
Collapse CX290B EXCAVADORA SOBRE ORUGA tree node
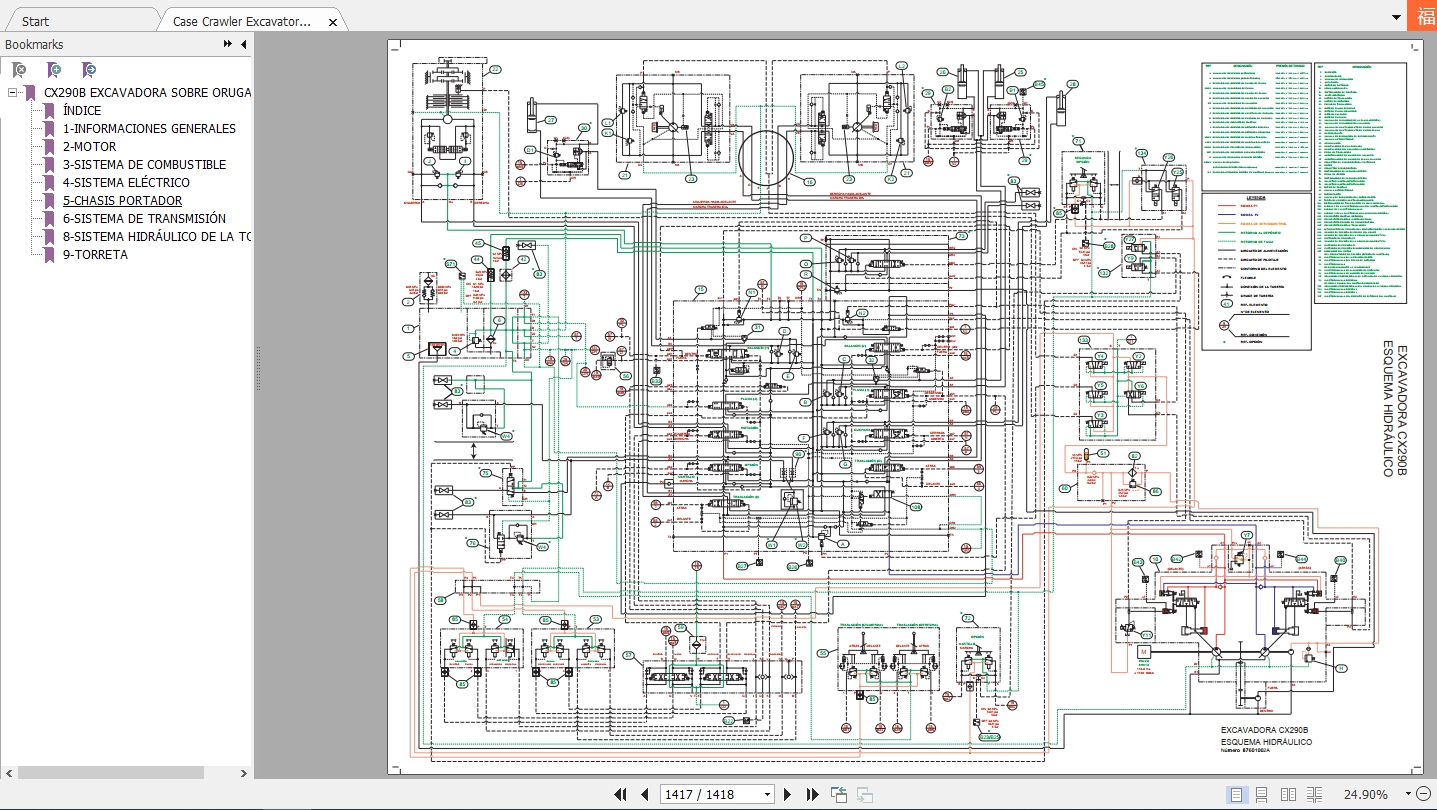12,93
